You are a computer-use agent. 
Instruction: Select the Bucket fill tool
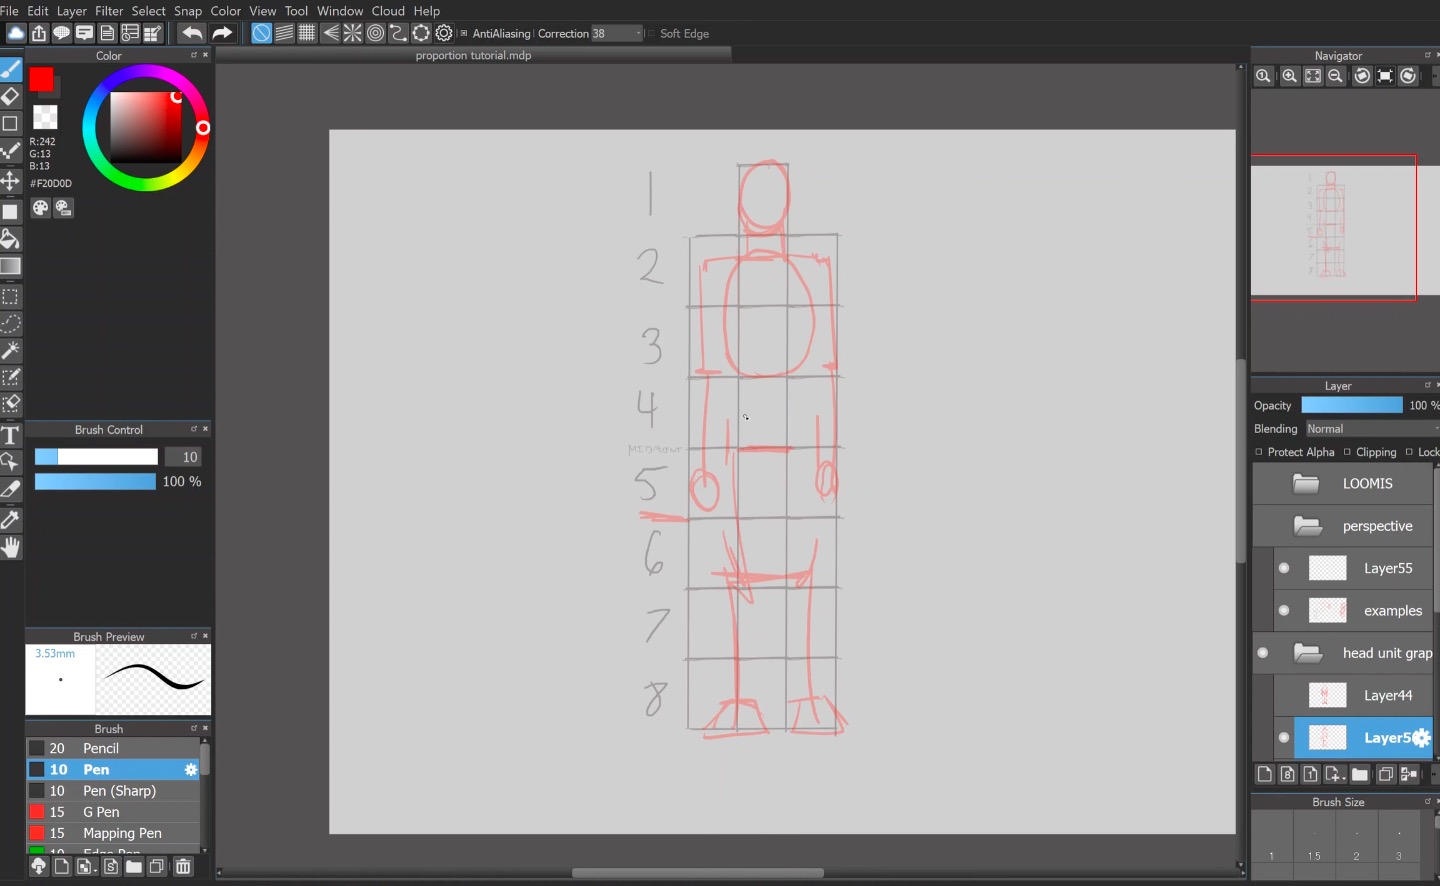[10, 239]
